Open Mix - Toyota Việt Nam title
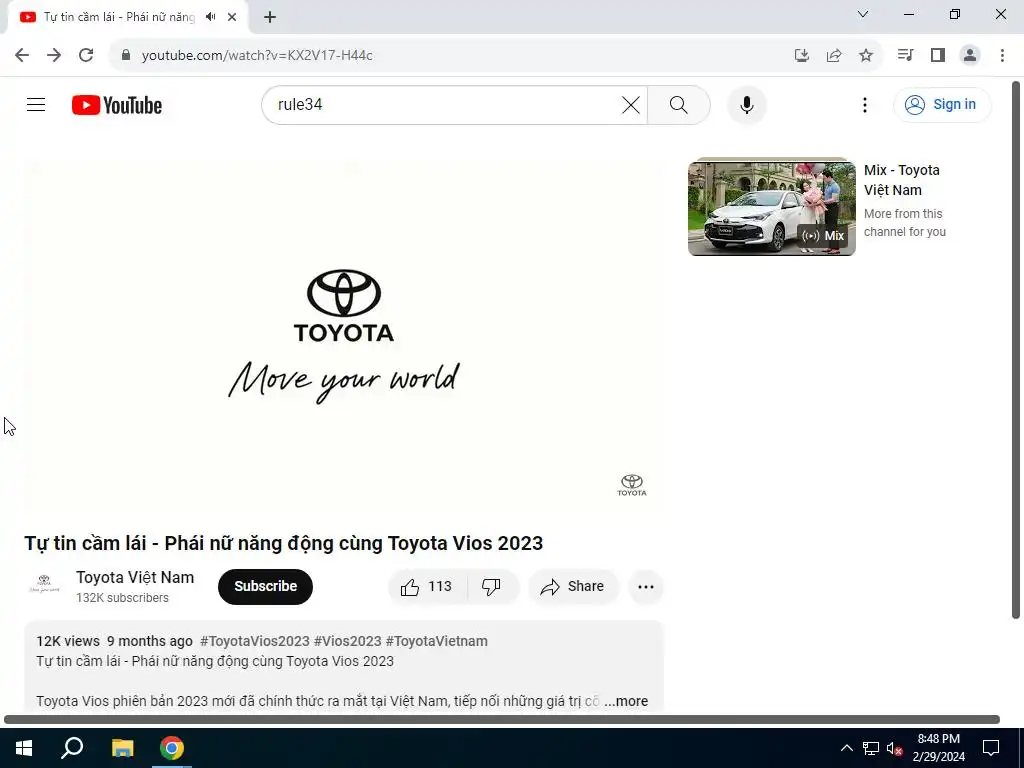1024x768 pixels. click(902, 180)
